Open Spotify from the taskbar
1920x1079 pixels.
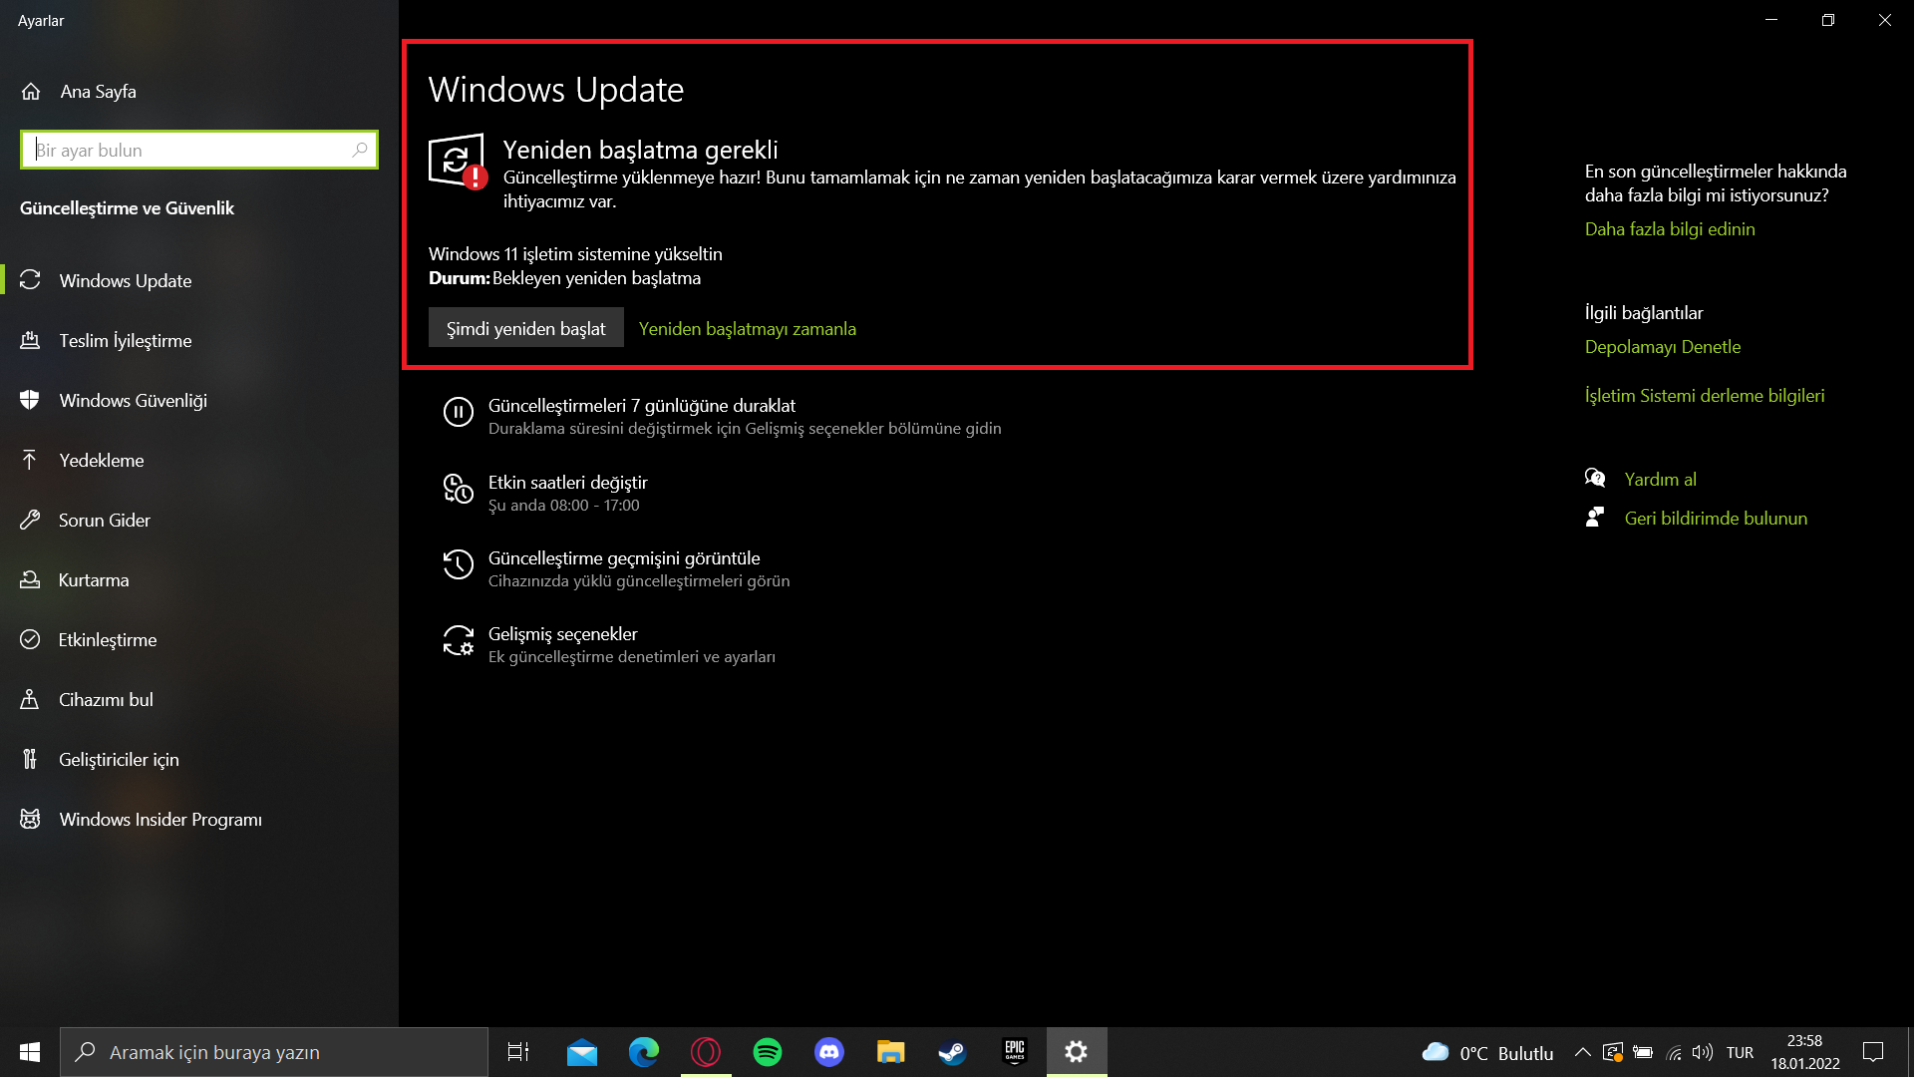click(769, 1054)
